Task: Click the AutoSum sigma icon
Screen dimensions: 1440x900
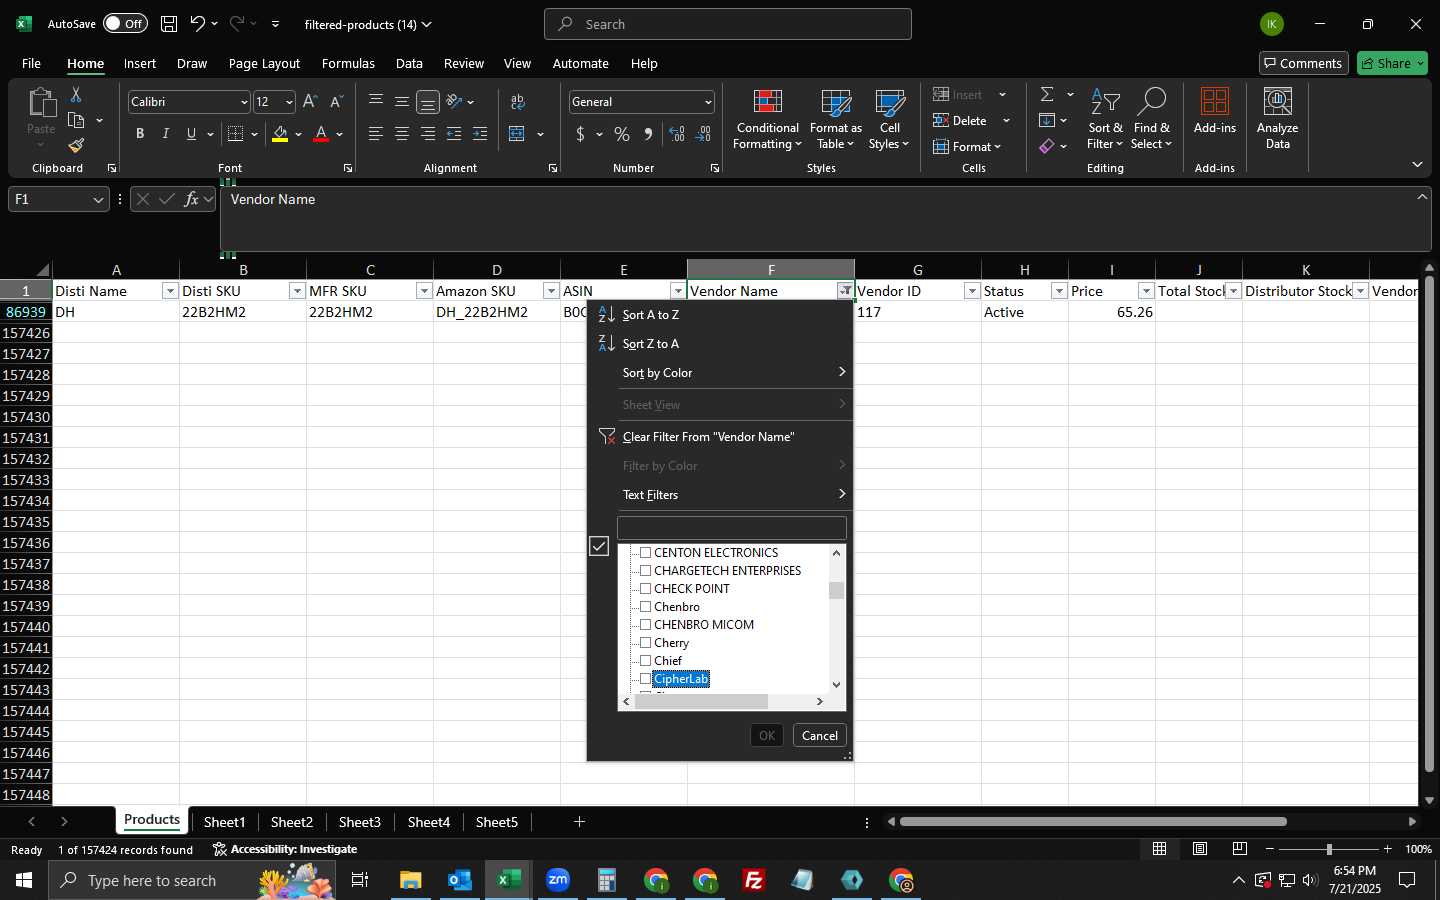Action: point(1047,94)
